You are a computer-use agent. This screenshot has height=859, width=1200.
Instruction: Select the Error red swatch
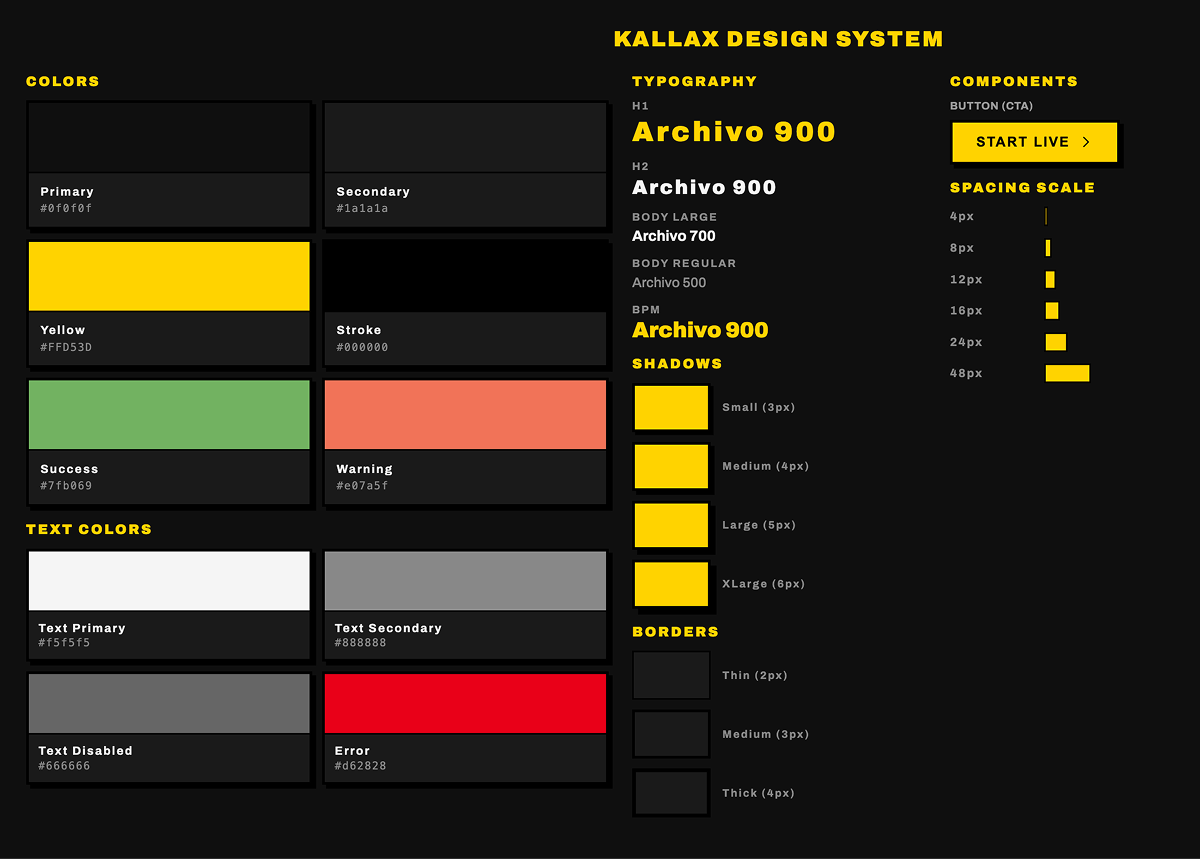[464, 703]
